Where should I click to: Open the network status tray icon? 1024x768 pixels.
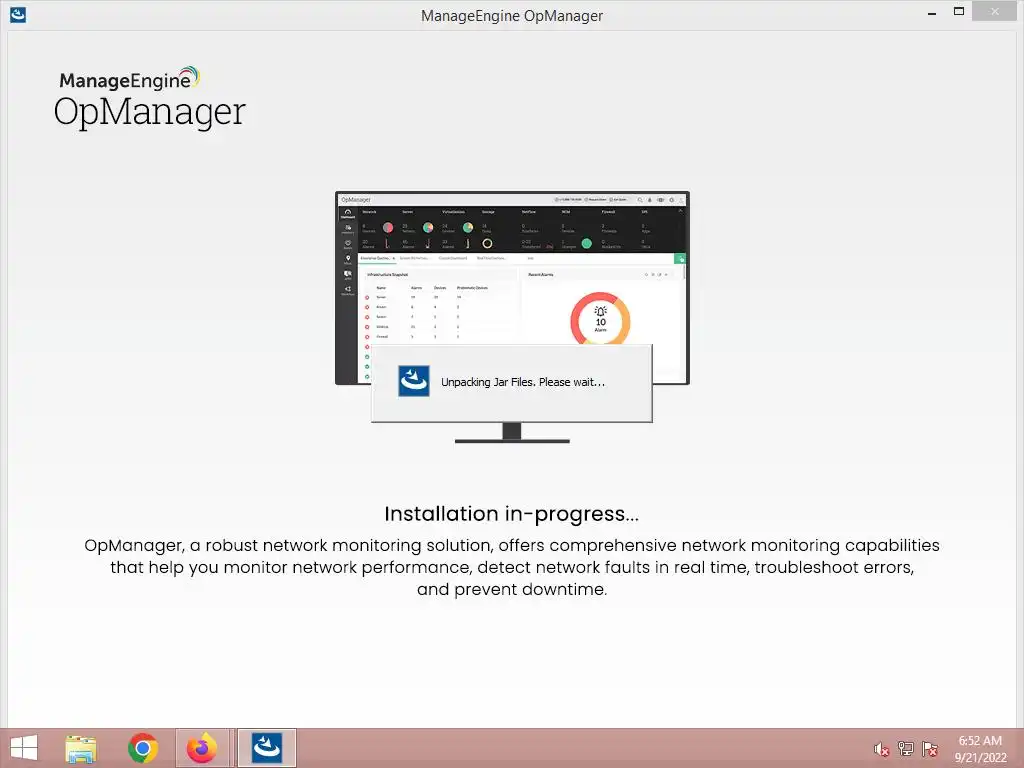pyautogui.click(x=906, y=749)
